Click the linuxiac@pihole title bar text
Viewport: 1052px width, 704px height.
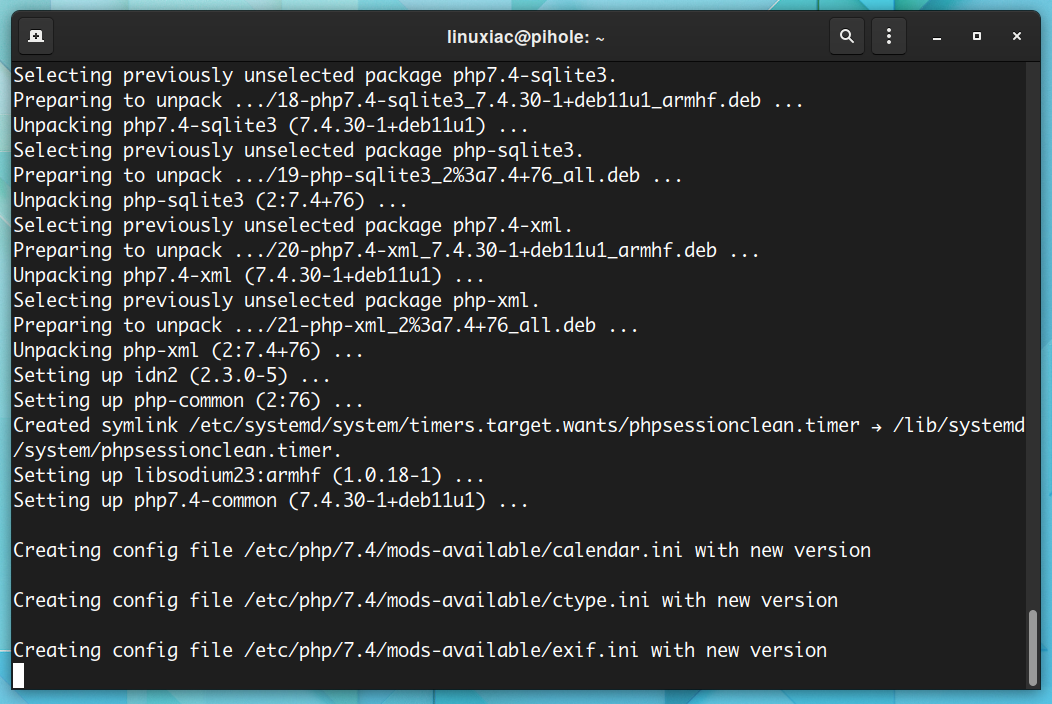[525, 37]
